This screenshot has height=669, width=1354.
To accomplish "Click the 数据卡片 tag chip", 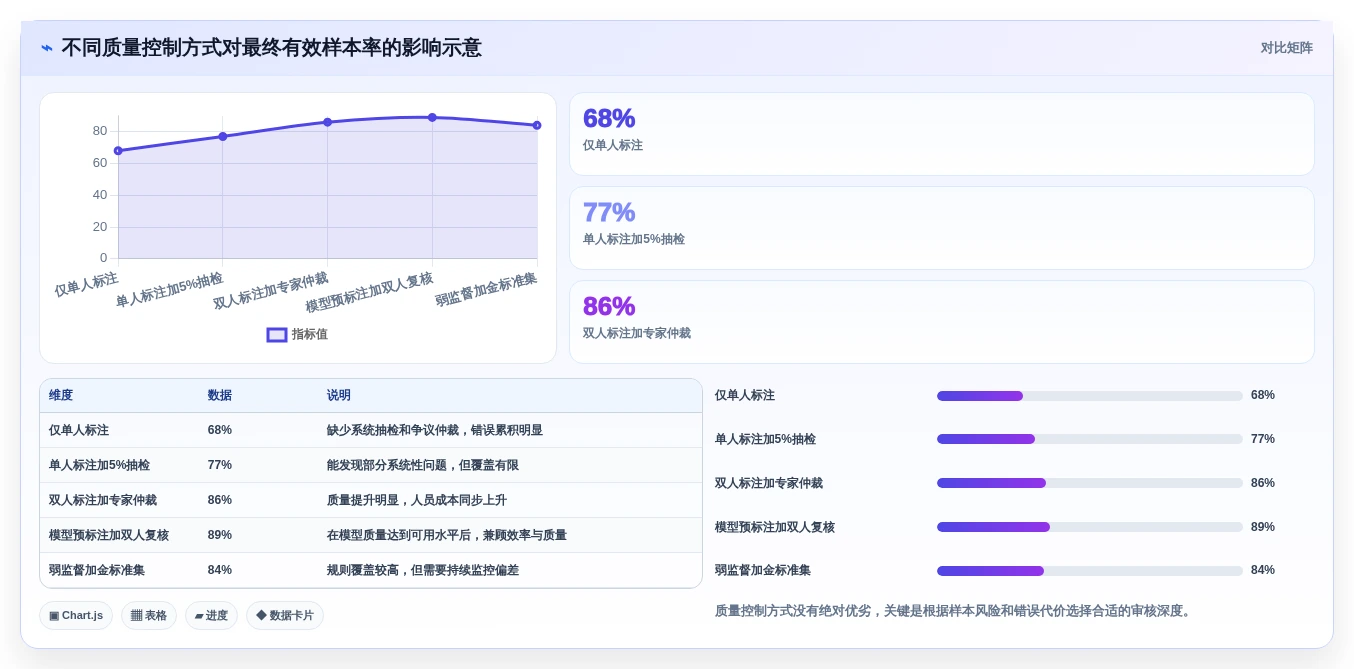I will pyautogui.click(x=285, y=616).
